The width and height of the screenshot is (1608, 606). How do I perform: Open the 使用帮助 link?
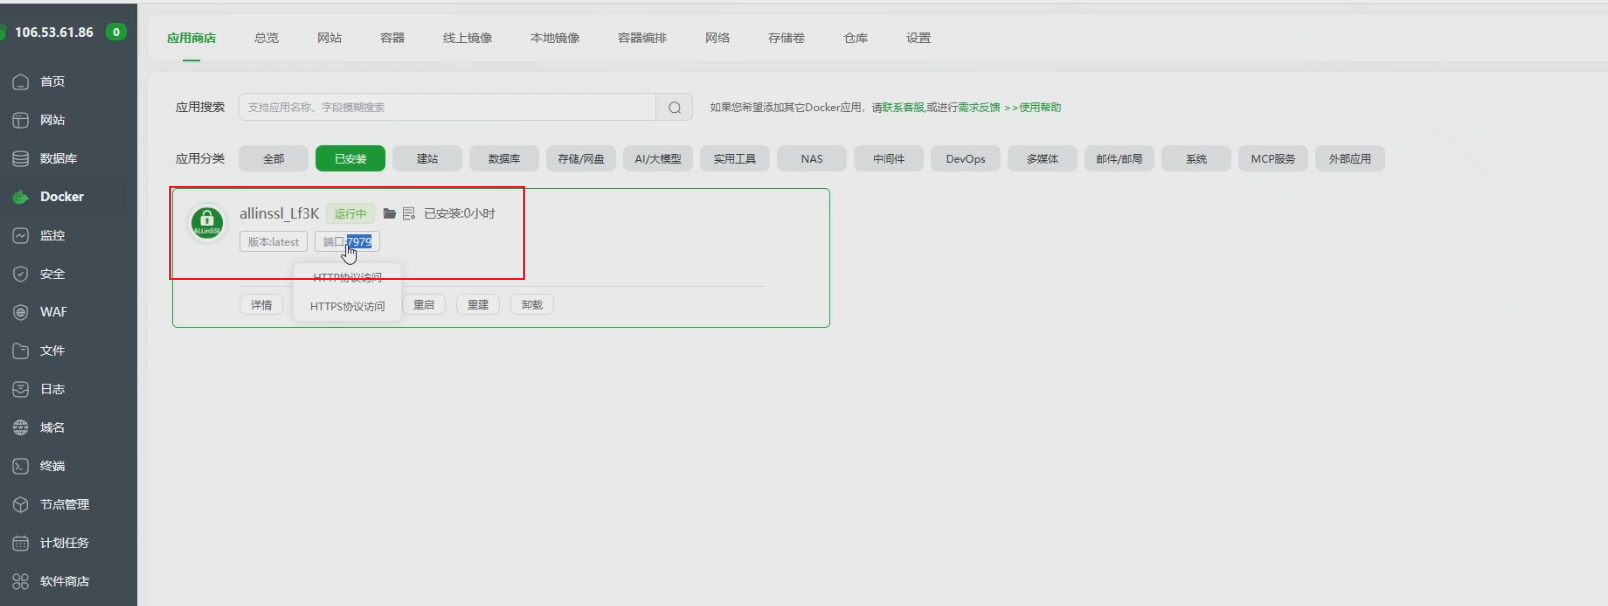tap(1040, 107)
